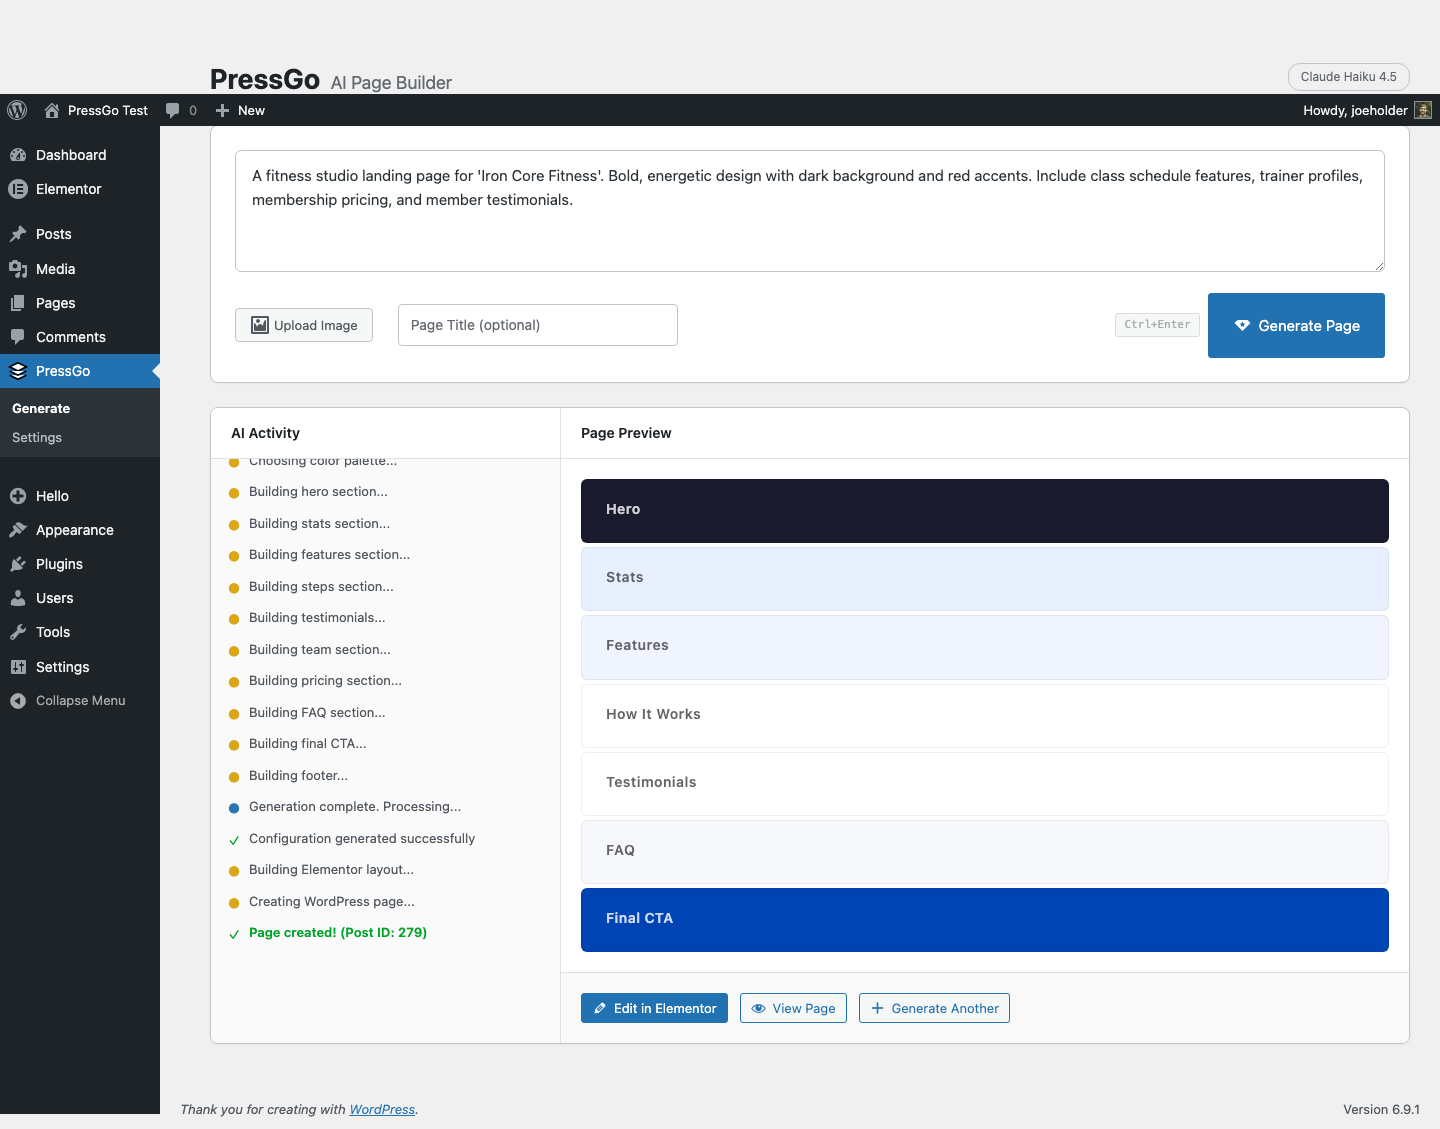Screen dimensions: 1440x1129
Task: Click 'Generation complete. Processing...' log entry
Action: 355,807
